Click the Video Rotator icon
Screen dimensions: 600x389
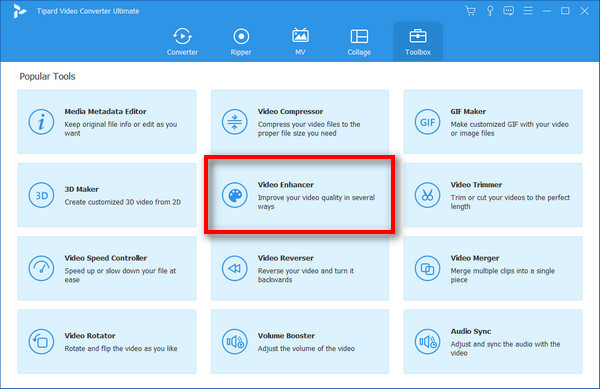[x=41, y=342]
